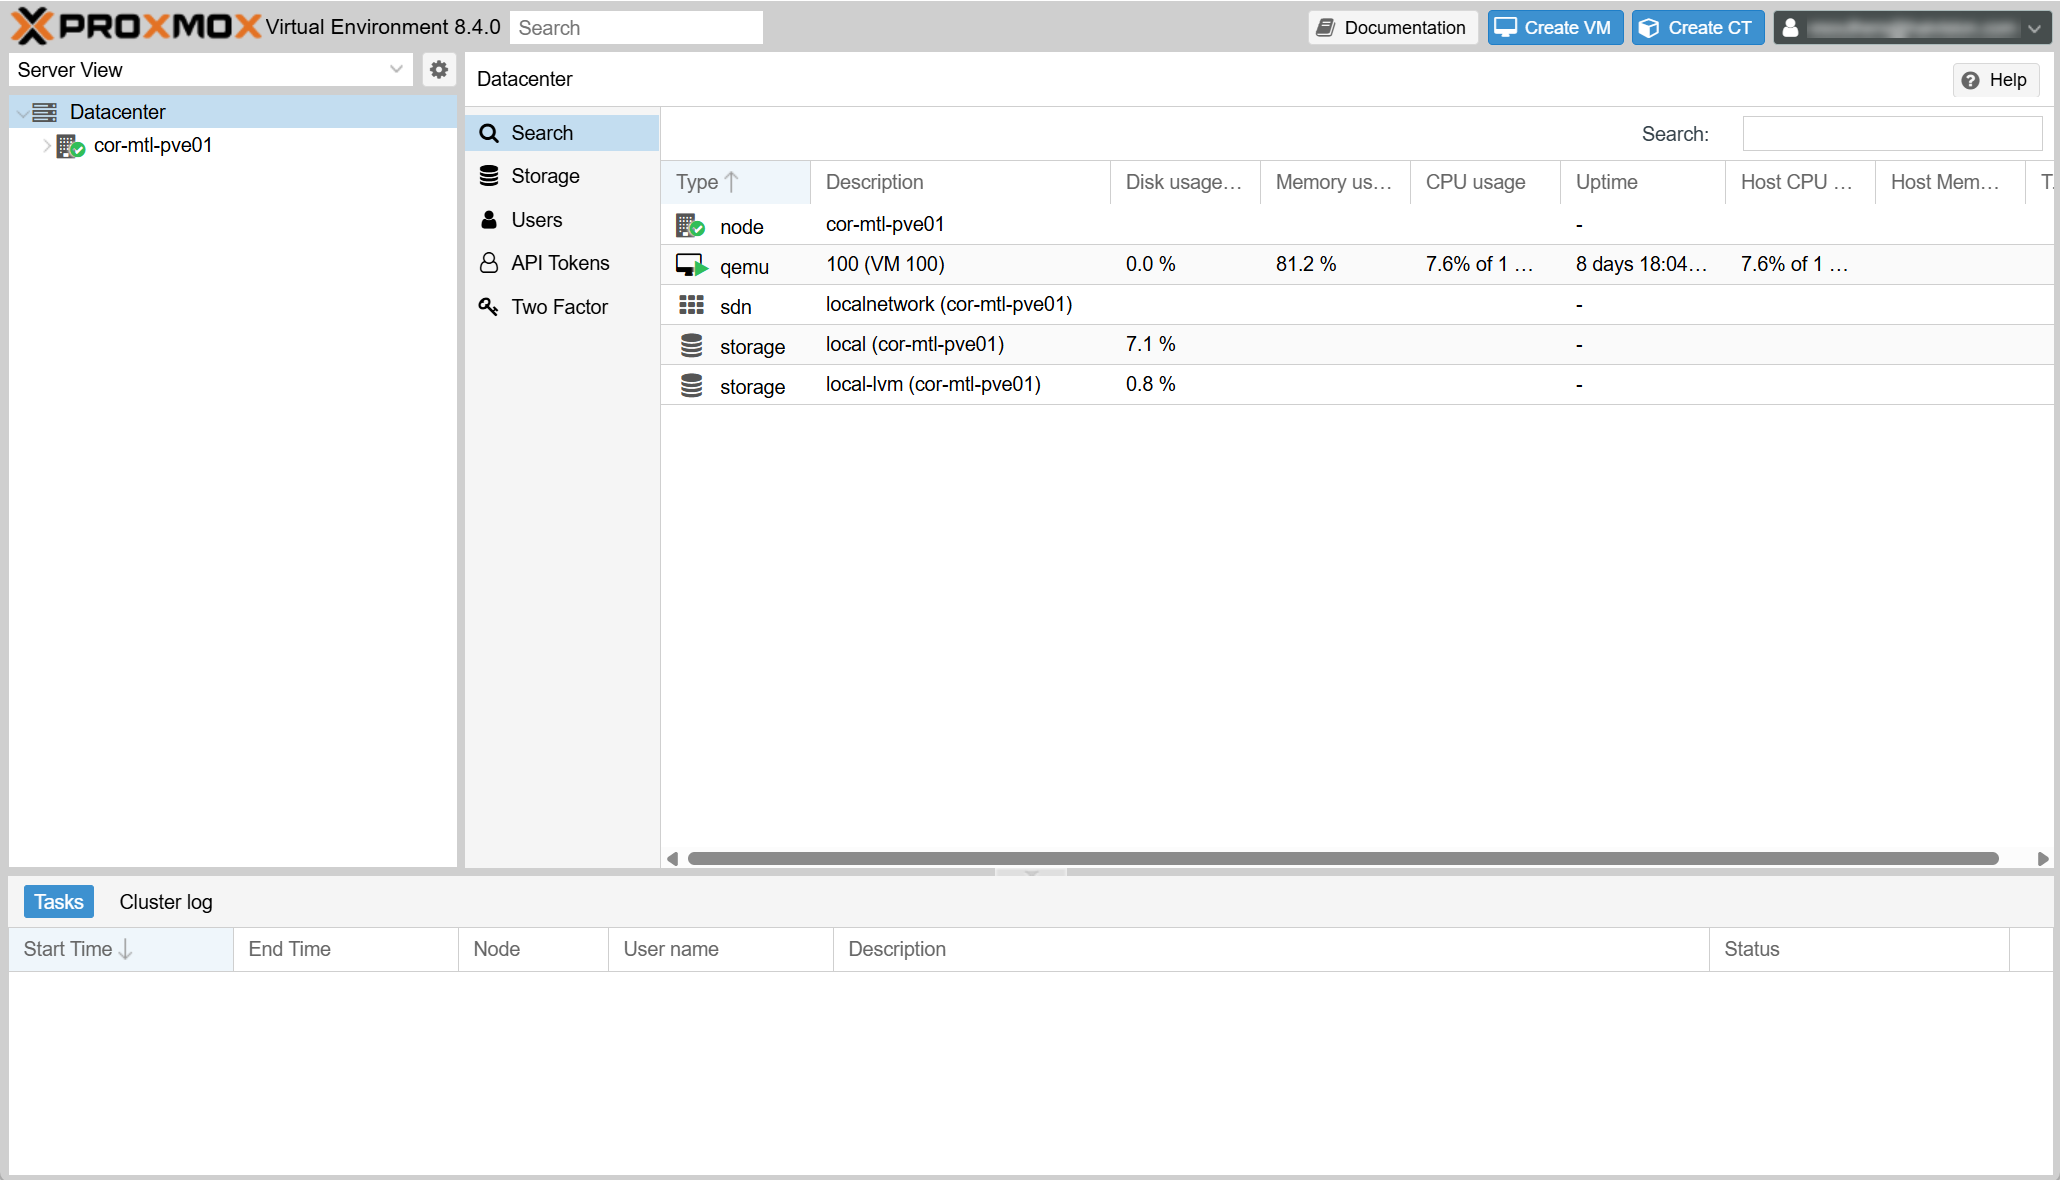This screenshot has height=1180, width=2060.
Task: Click the User name column header
Action: pyautogui.click(x=721, y=949)
